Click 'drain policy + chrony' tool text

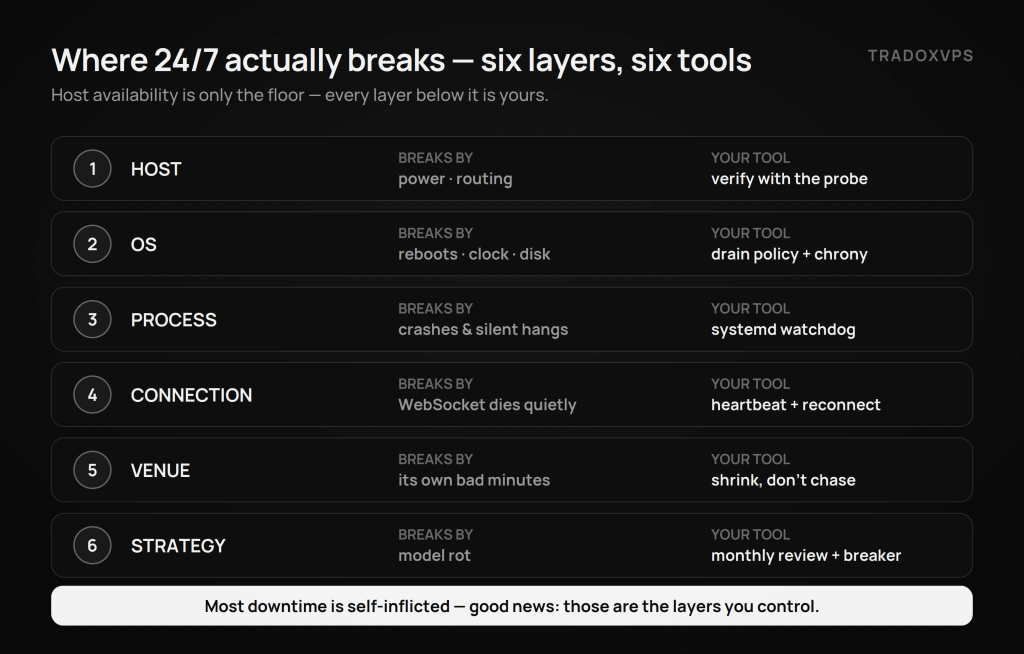tap(790, 254)
